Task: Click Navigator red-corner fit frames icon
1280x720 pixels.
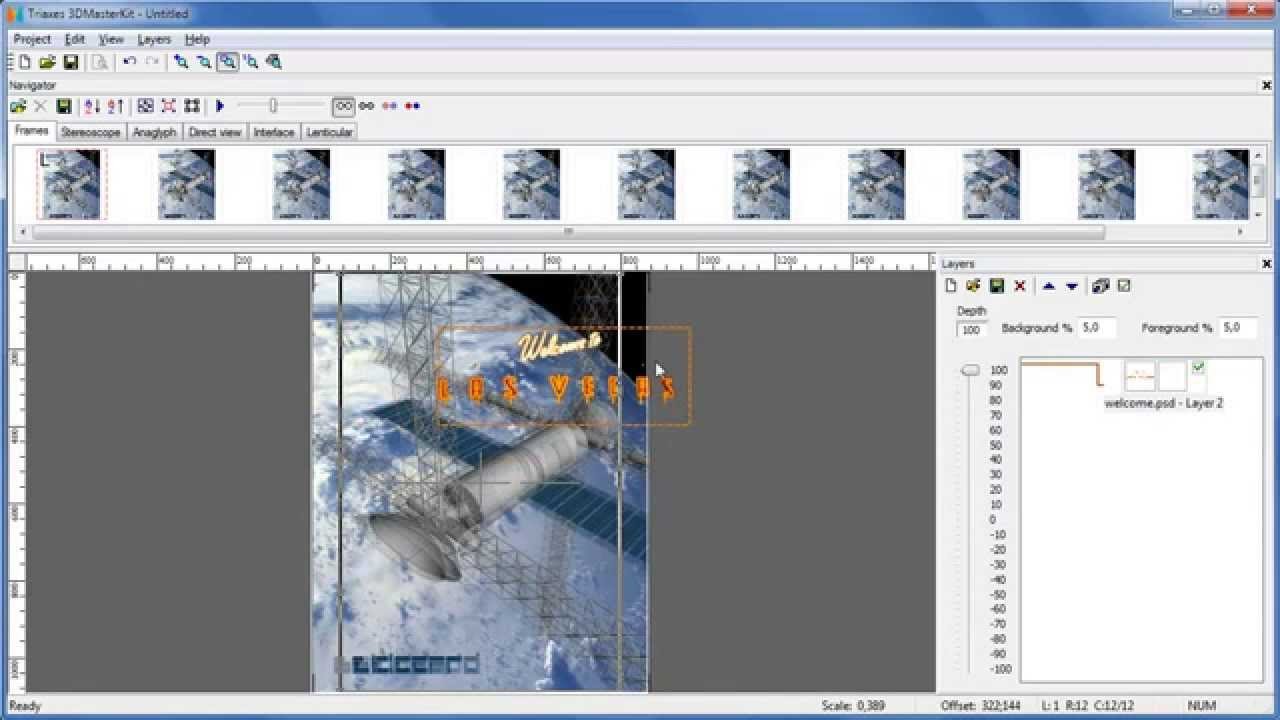Action: tap(168, 106)
